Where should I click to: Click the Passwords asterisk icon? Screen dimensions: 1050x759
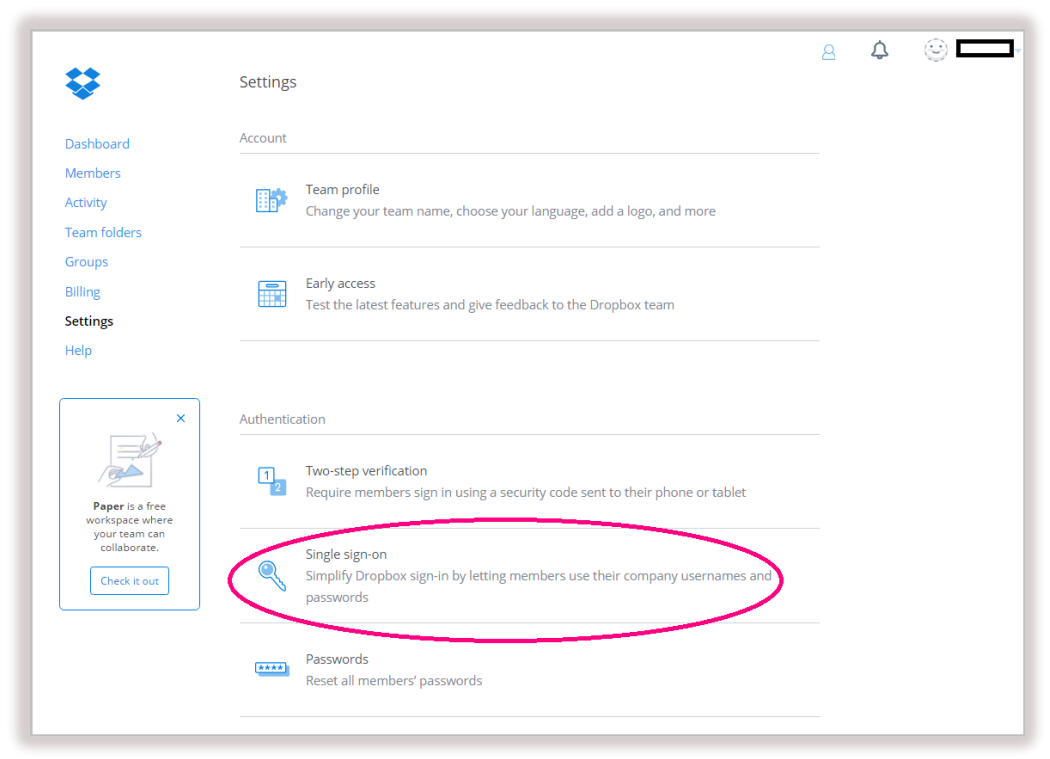tap(271, 669)
